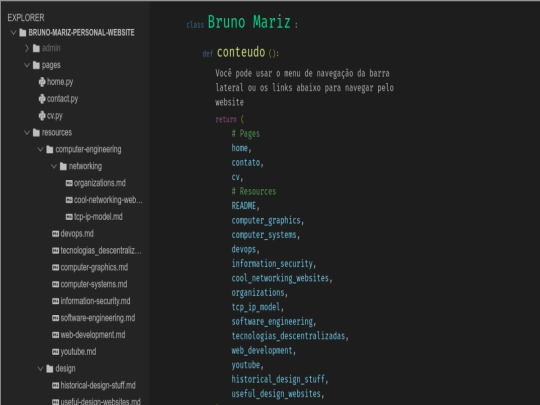Image resolution: width=540 pixels, height=405 pixels.
Task: Collapse the pages folder chevron
Action: point(27,65)
